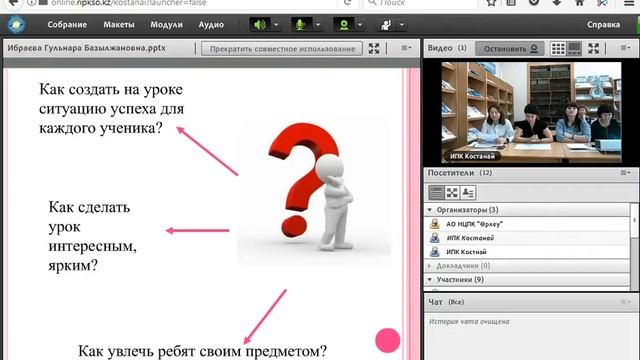Collapse the Организаторы group
Viewport: 640px width, 360px height.
point(430,210)
